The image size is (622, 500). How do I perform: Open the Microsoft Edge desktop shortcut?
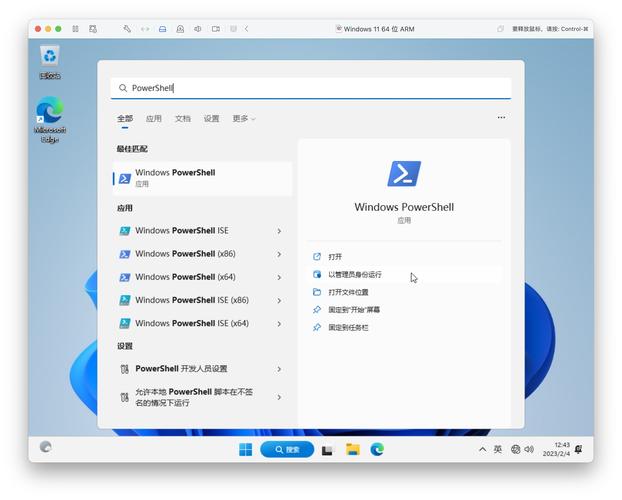(50, 119)
